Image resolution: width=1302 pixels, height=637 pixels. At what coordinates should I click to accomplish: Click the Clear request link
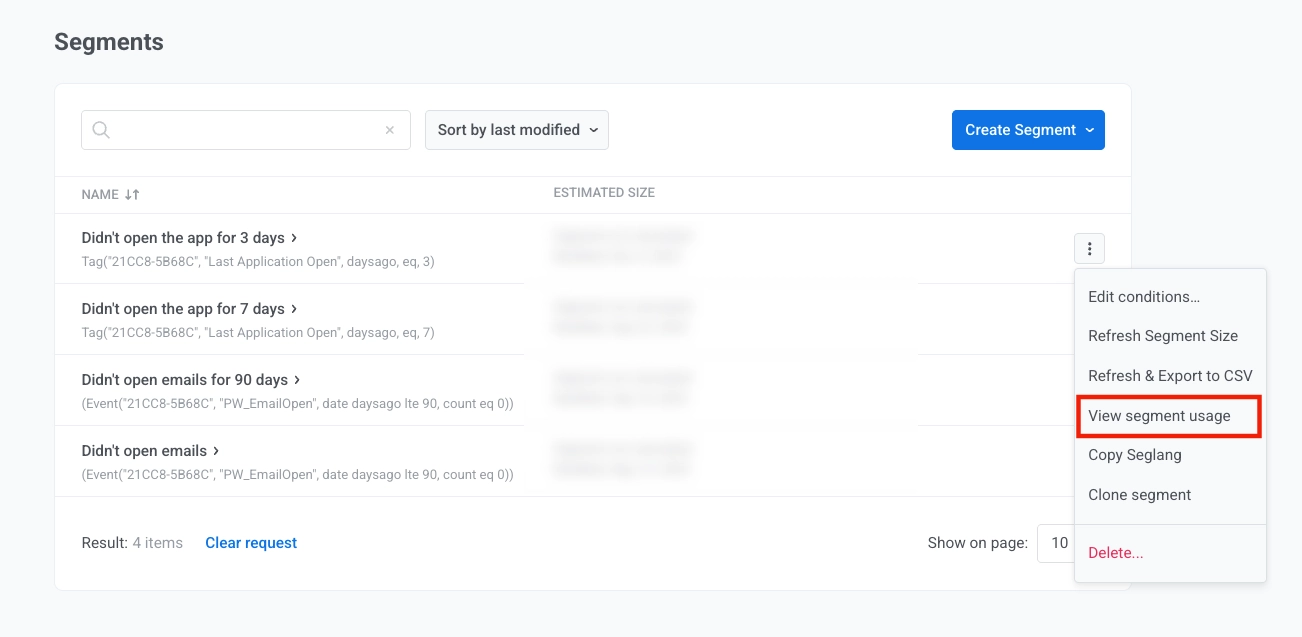pos(251,543)
